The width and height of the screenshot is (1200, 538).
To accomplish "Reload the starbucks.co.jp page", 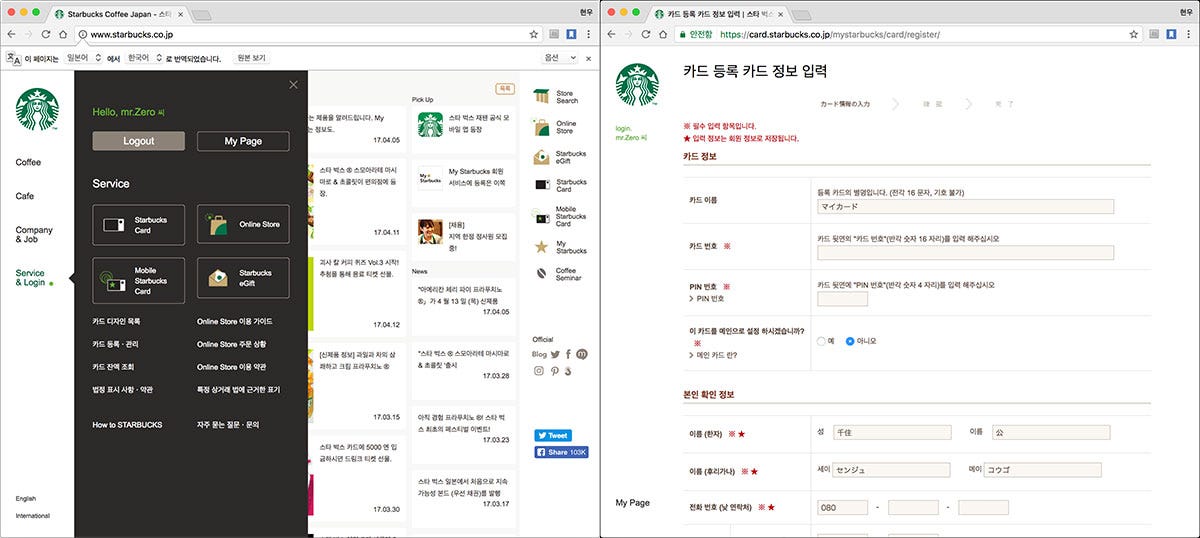I will coord(46,34).
